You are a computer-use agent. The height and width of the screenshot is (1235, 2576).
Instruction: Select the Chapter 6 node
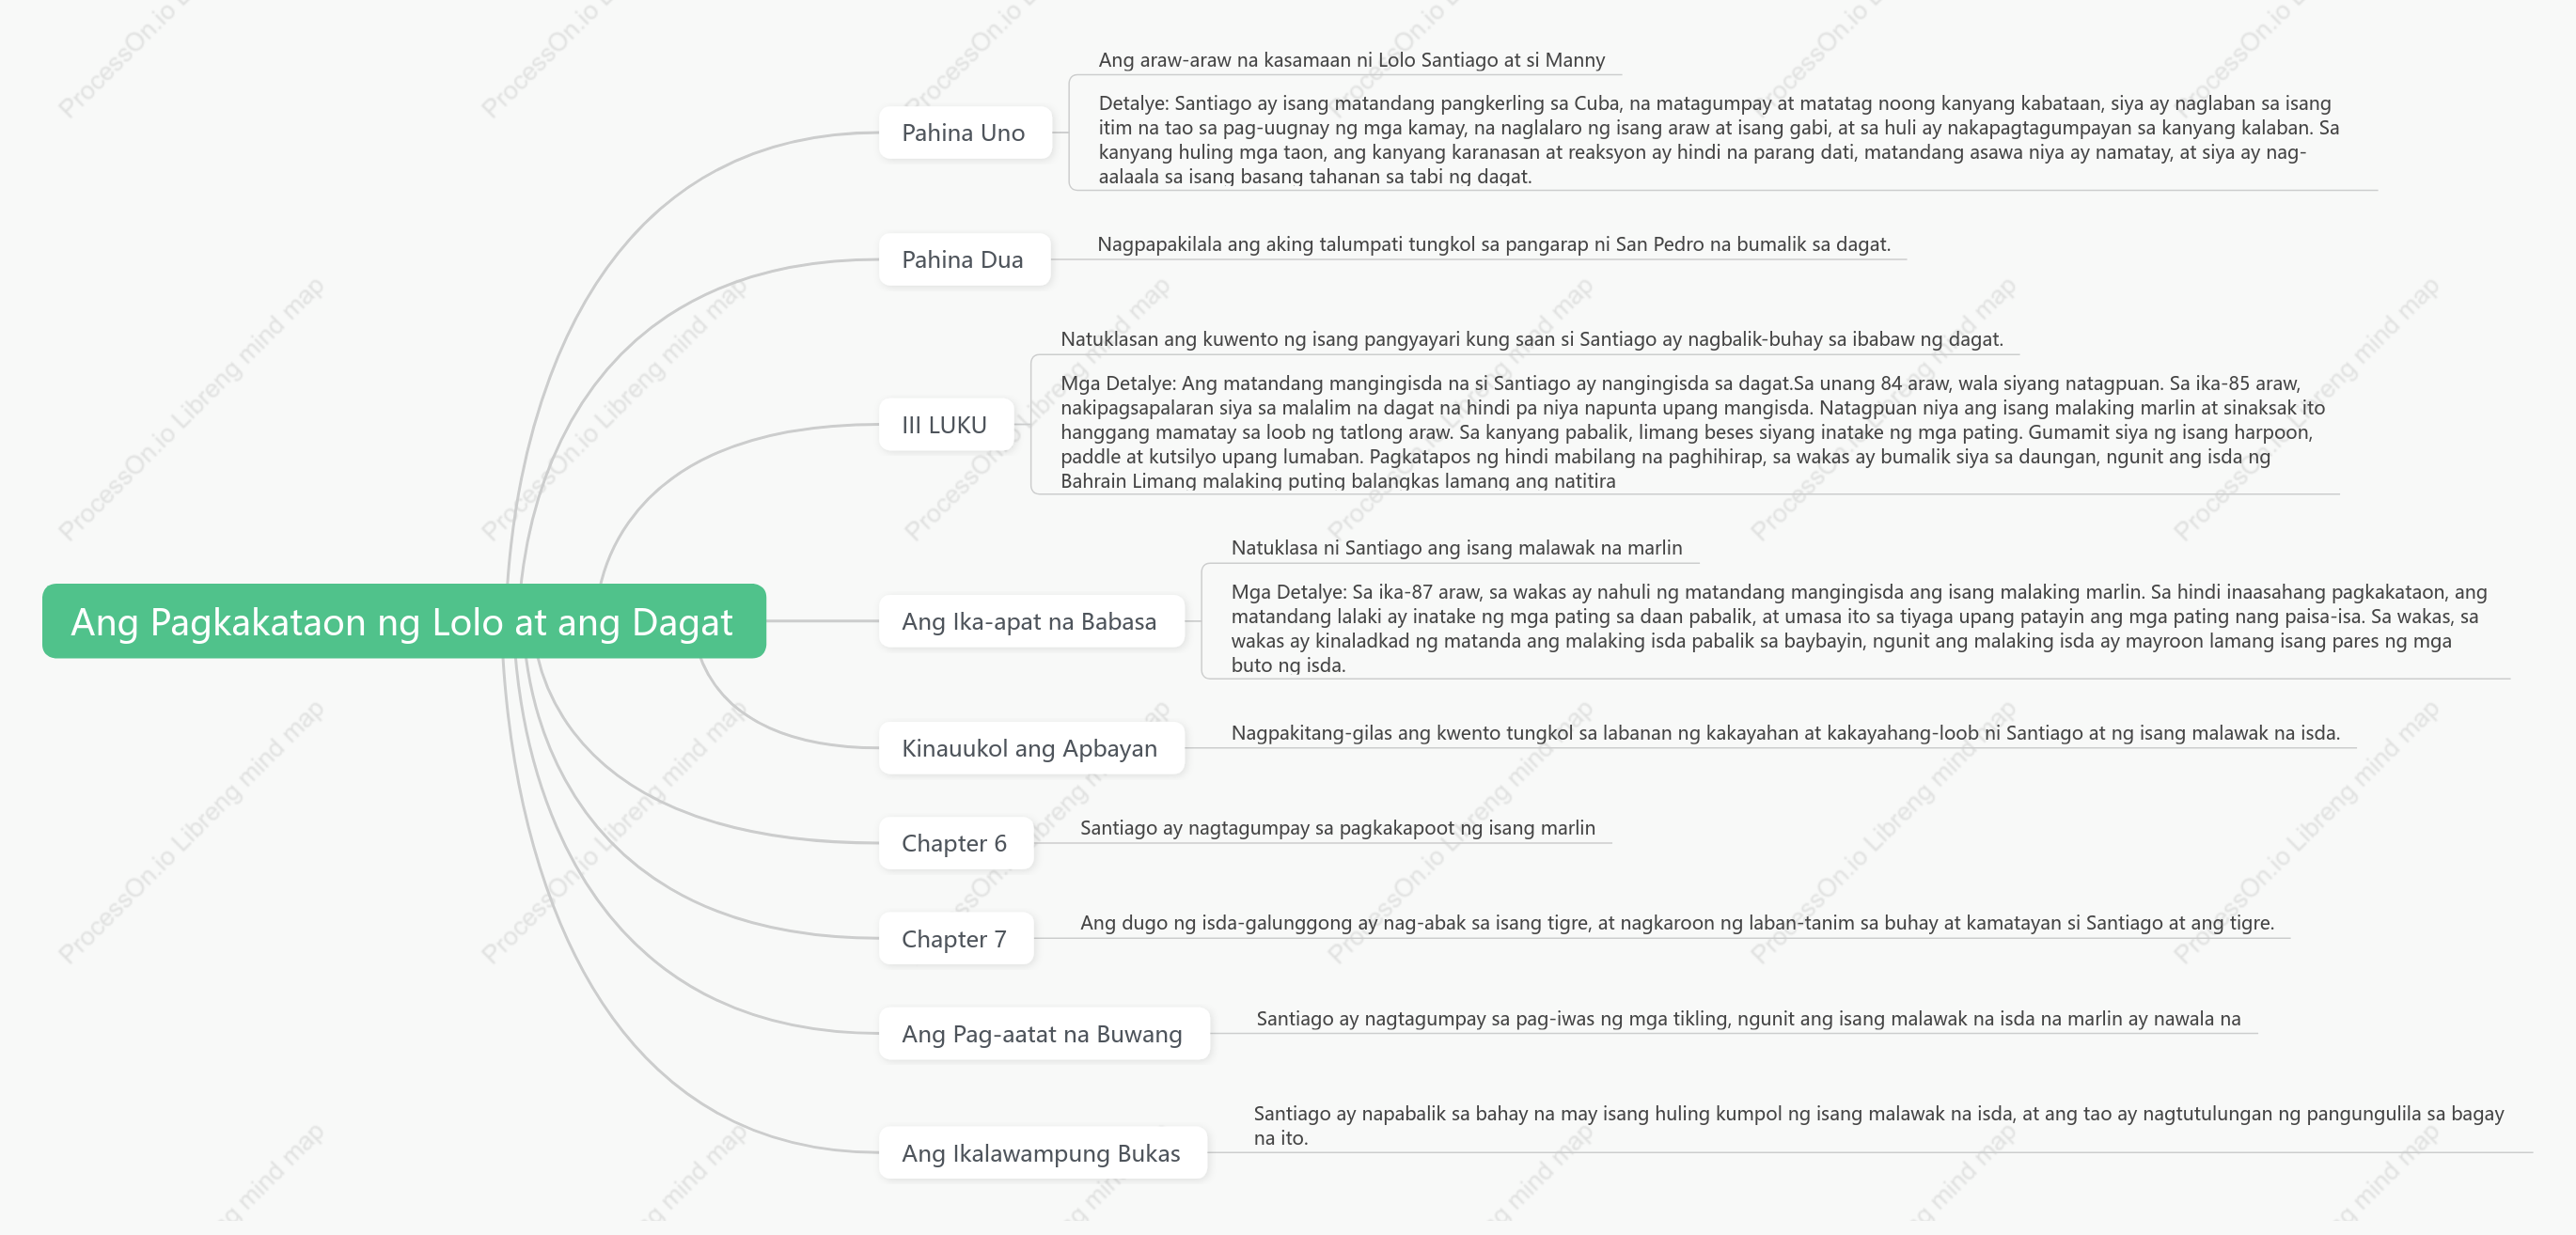click(955, 843)
